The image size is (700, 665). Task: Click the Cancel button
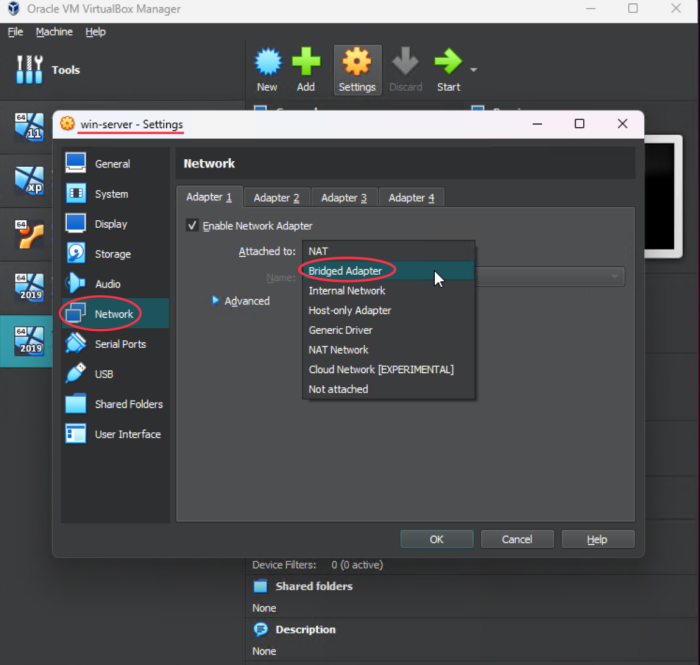(517, 539)
